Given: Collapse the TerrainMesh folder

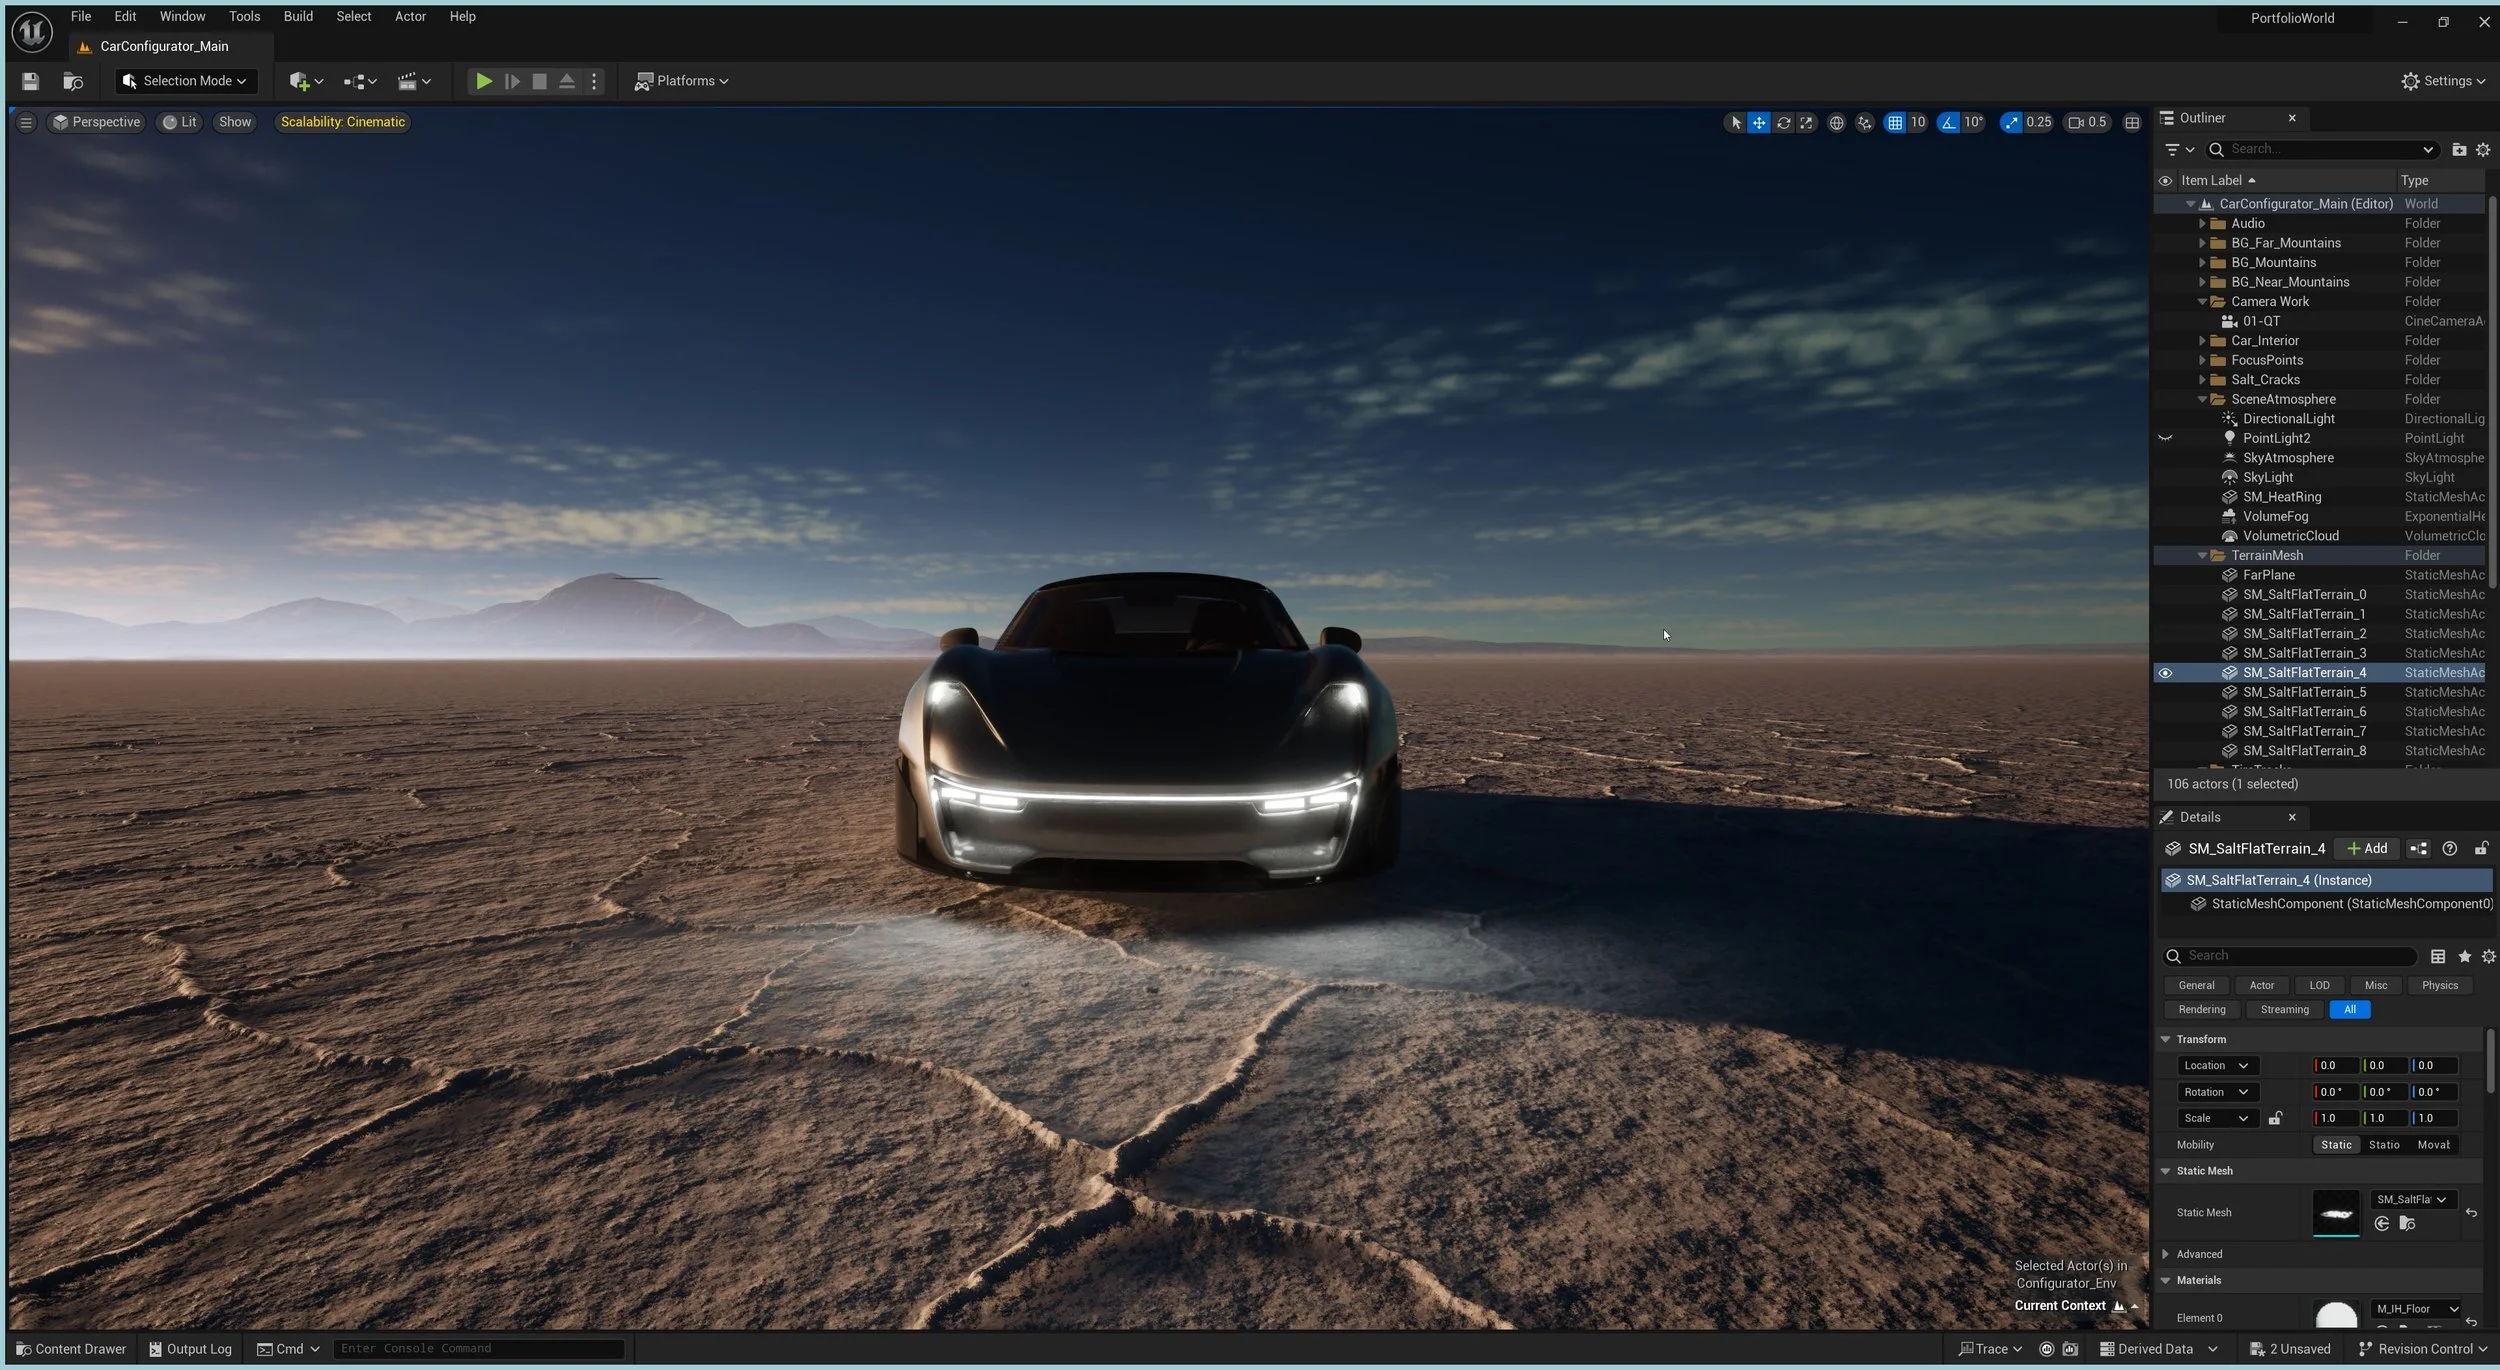Looking at the screenshot, I should click(x=2202, y=555).
